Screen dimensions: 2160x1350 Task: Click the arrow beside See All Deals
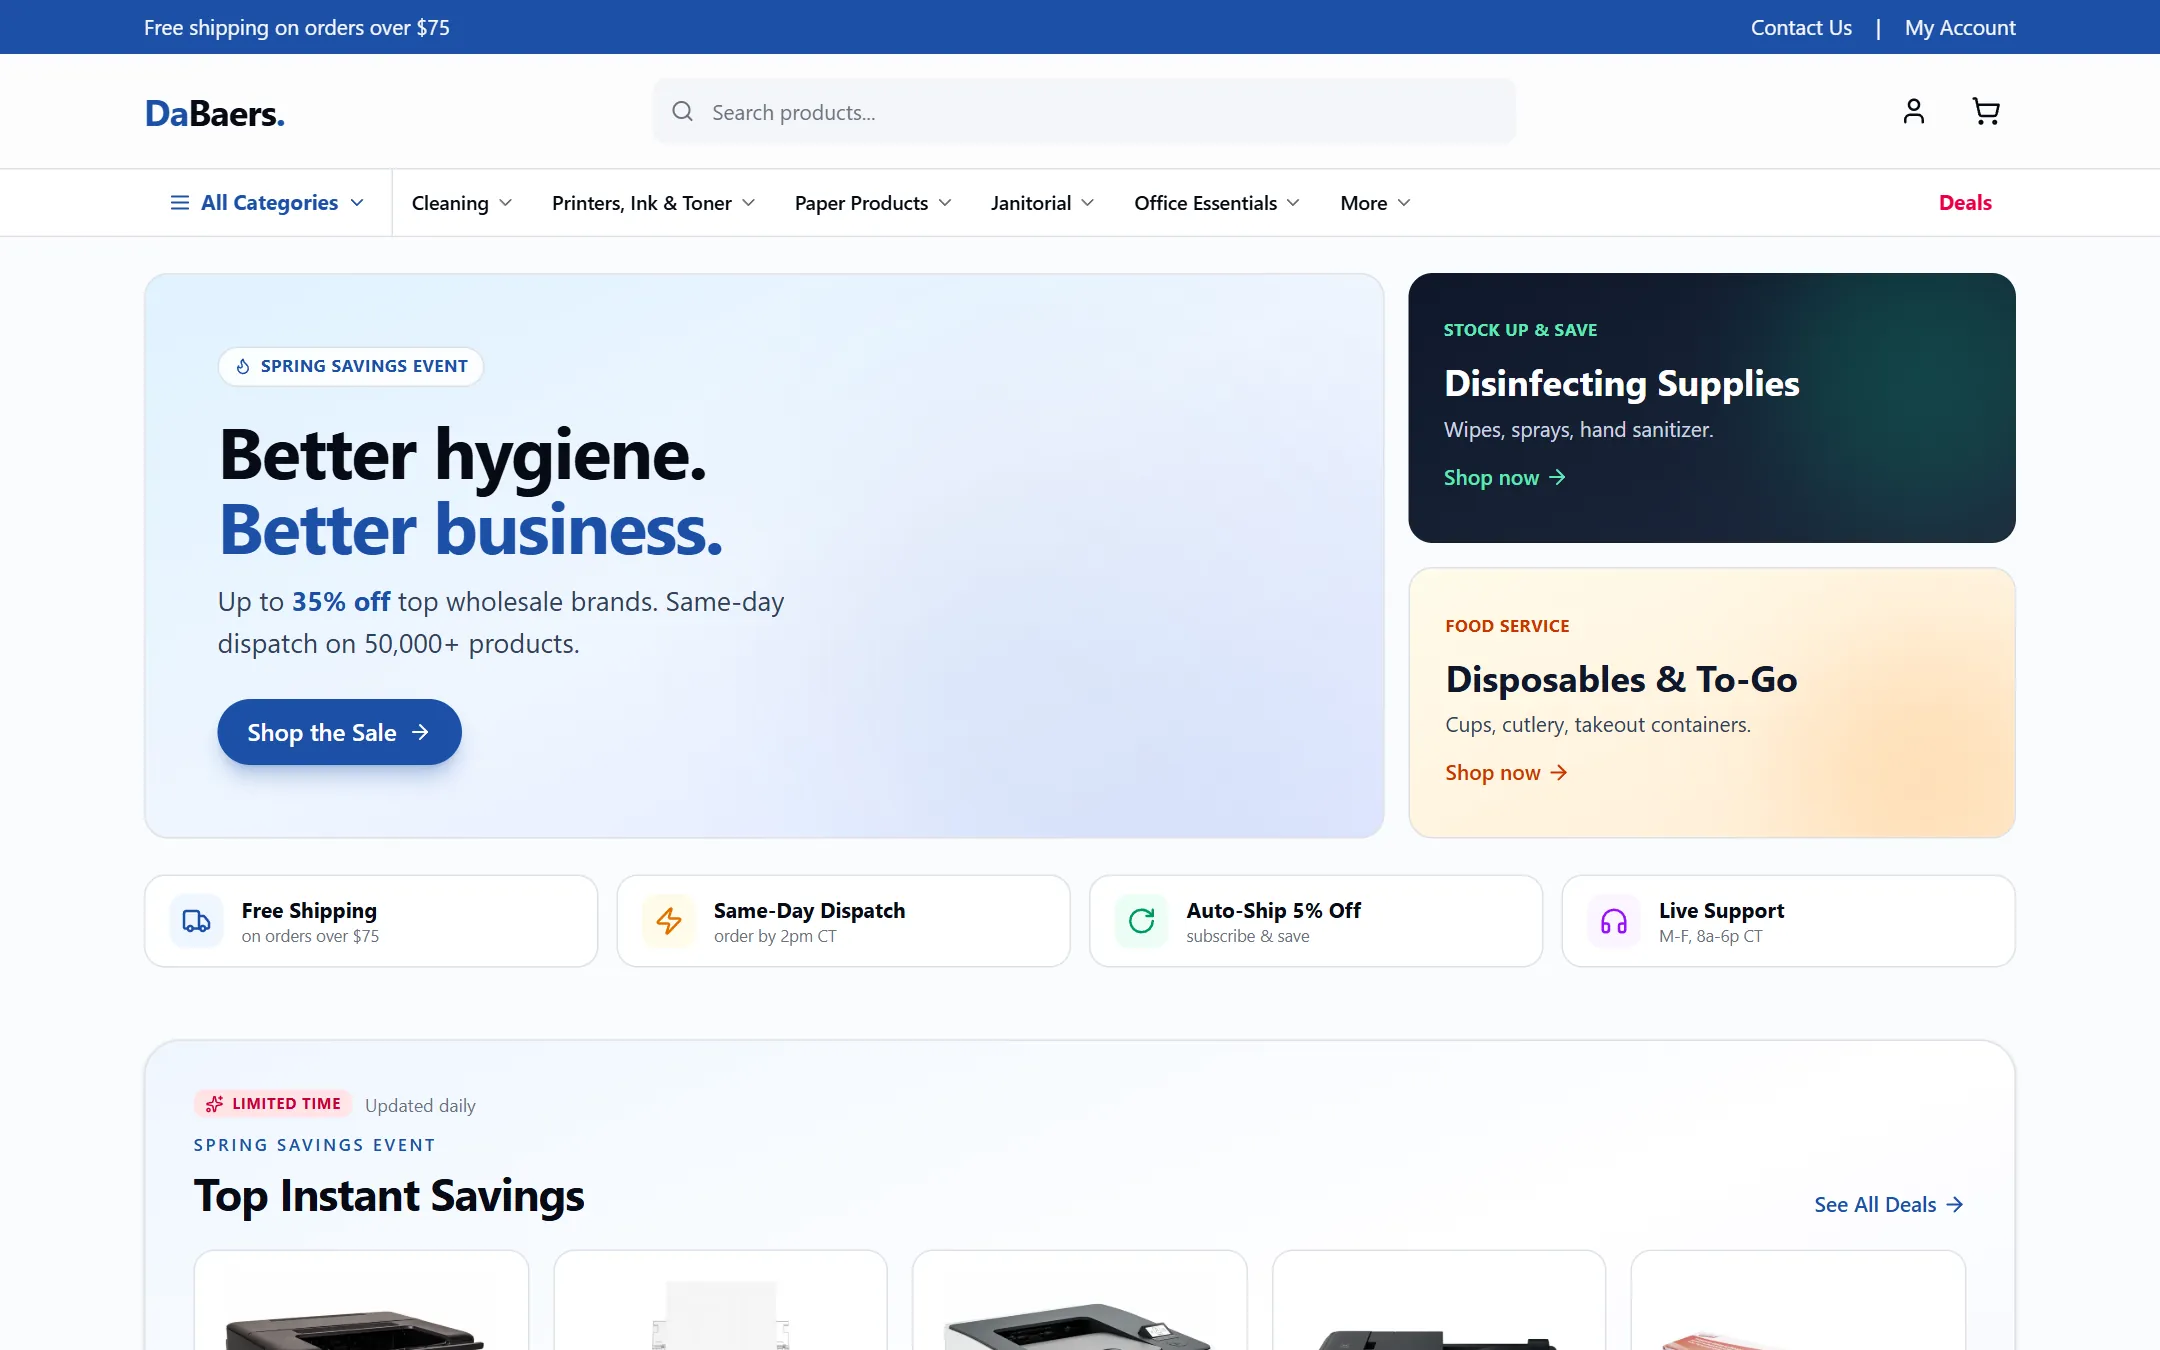(1955, 1205)
